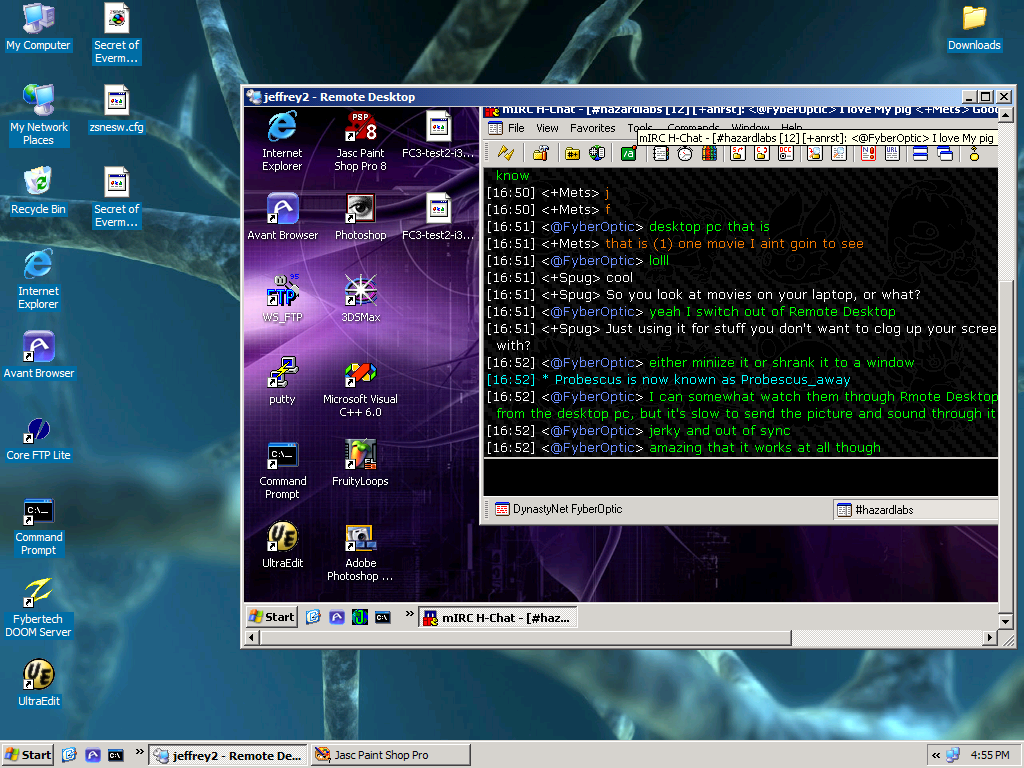Switch to the #hazardlabs switchbar tab

coord(916,509)
